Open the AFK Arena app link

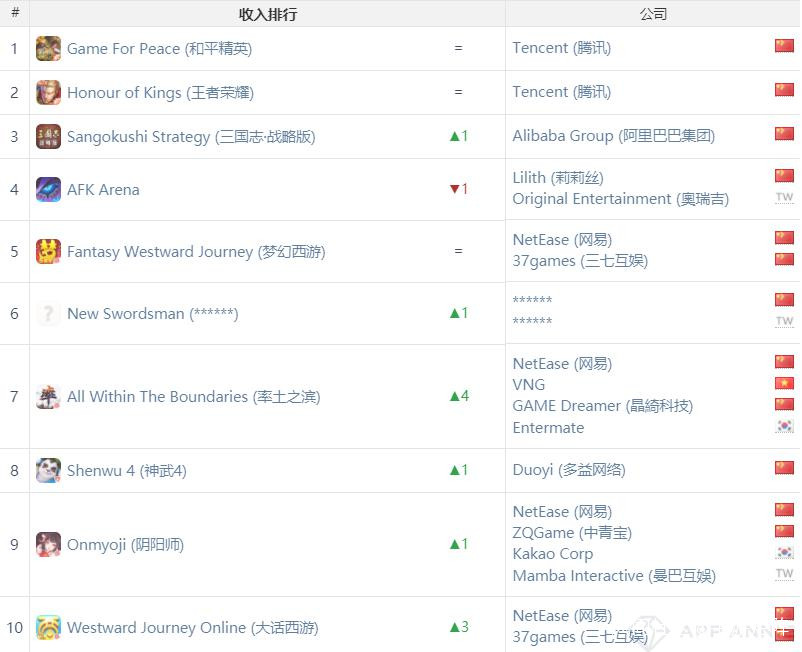(x=103, y=190)
